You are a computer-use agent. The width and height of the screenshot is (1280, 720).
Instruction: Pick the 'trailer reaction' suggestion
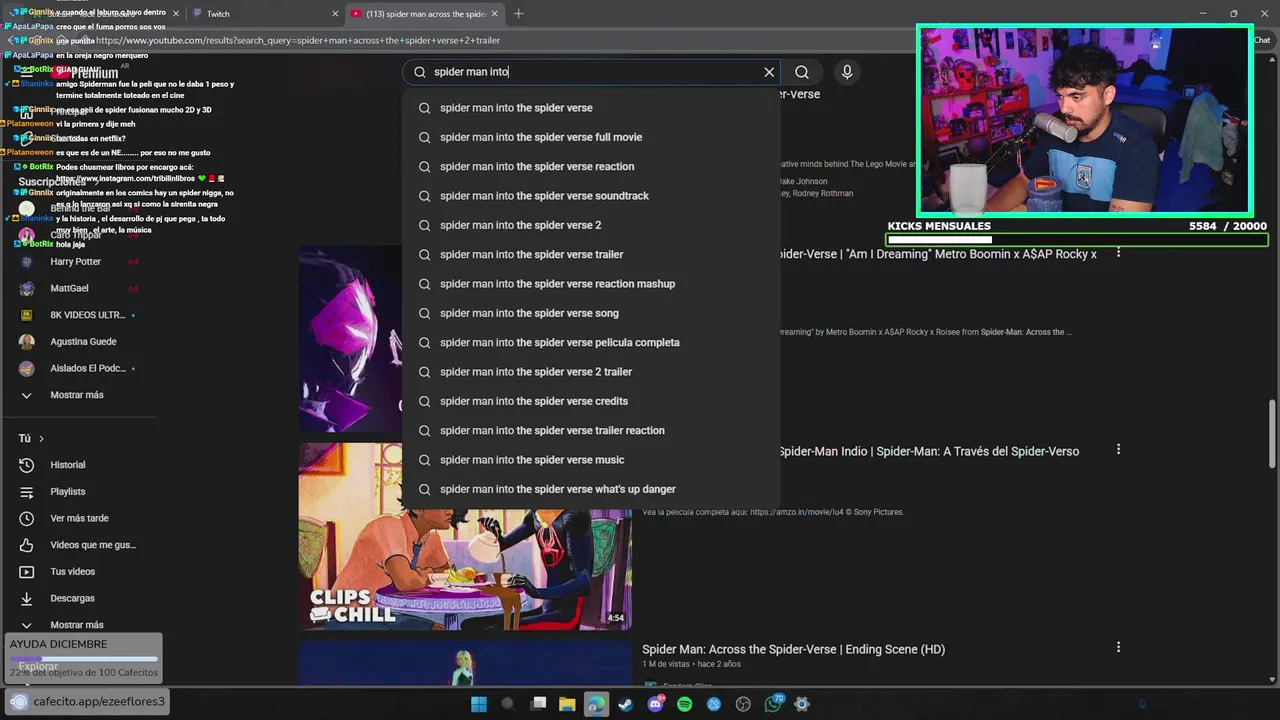591,430
